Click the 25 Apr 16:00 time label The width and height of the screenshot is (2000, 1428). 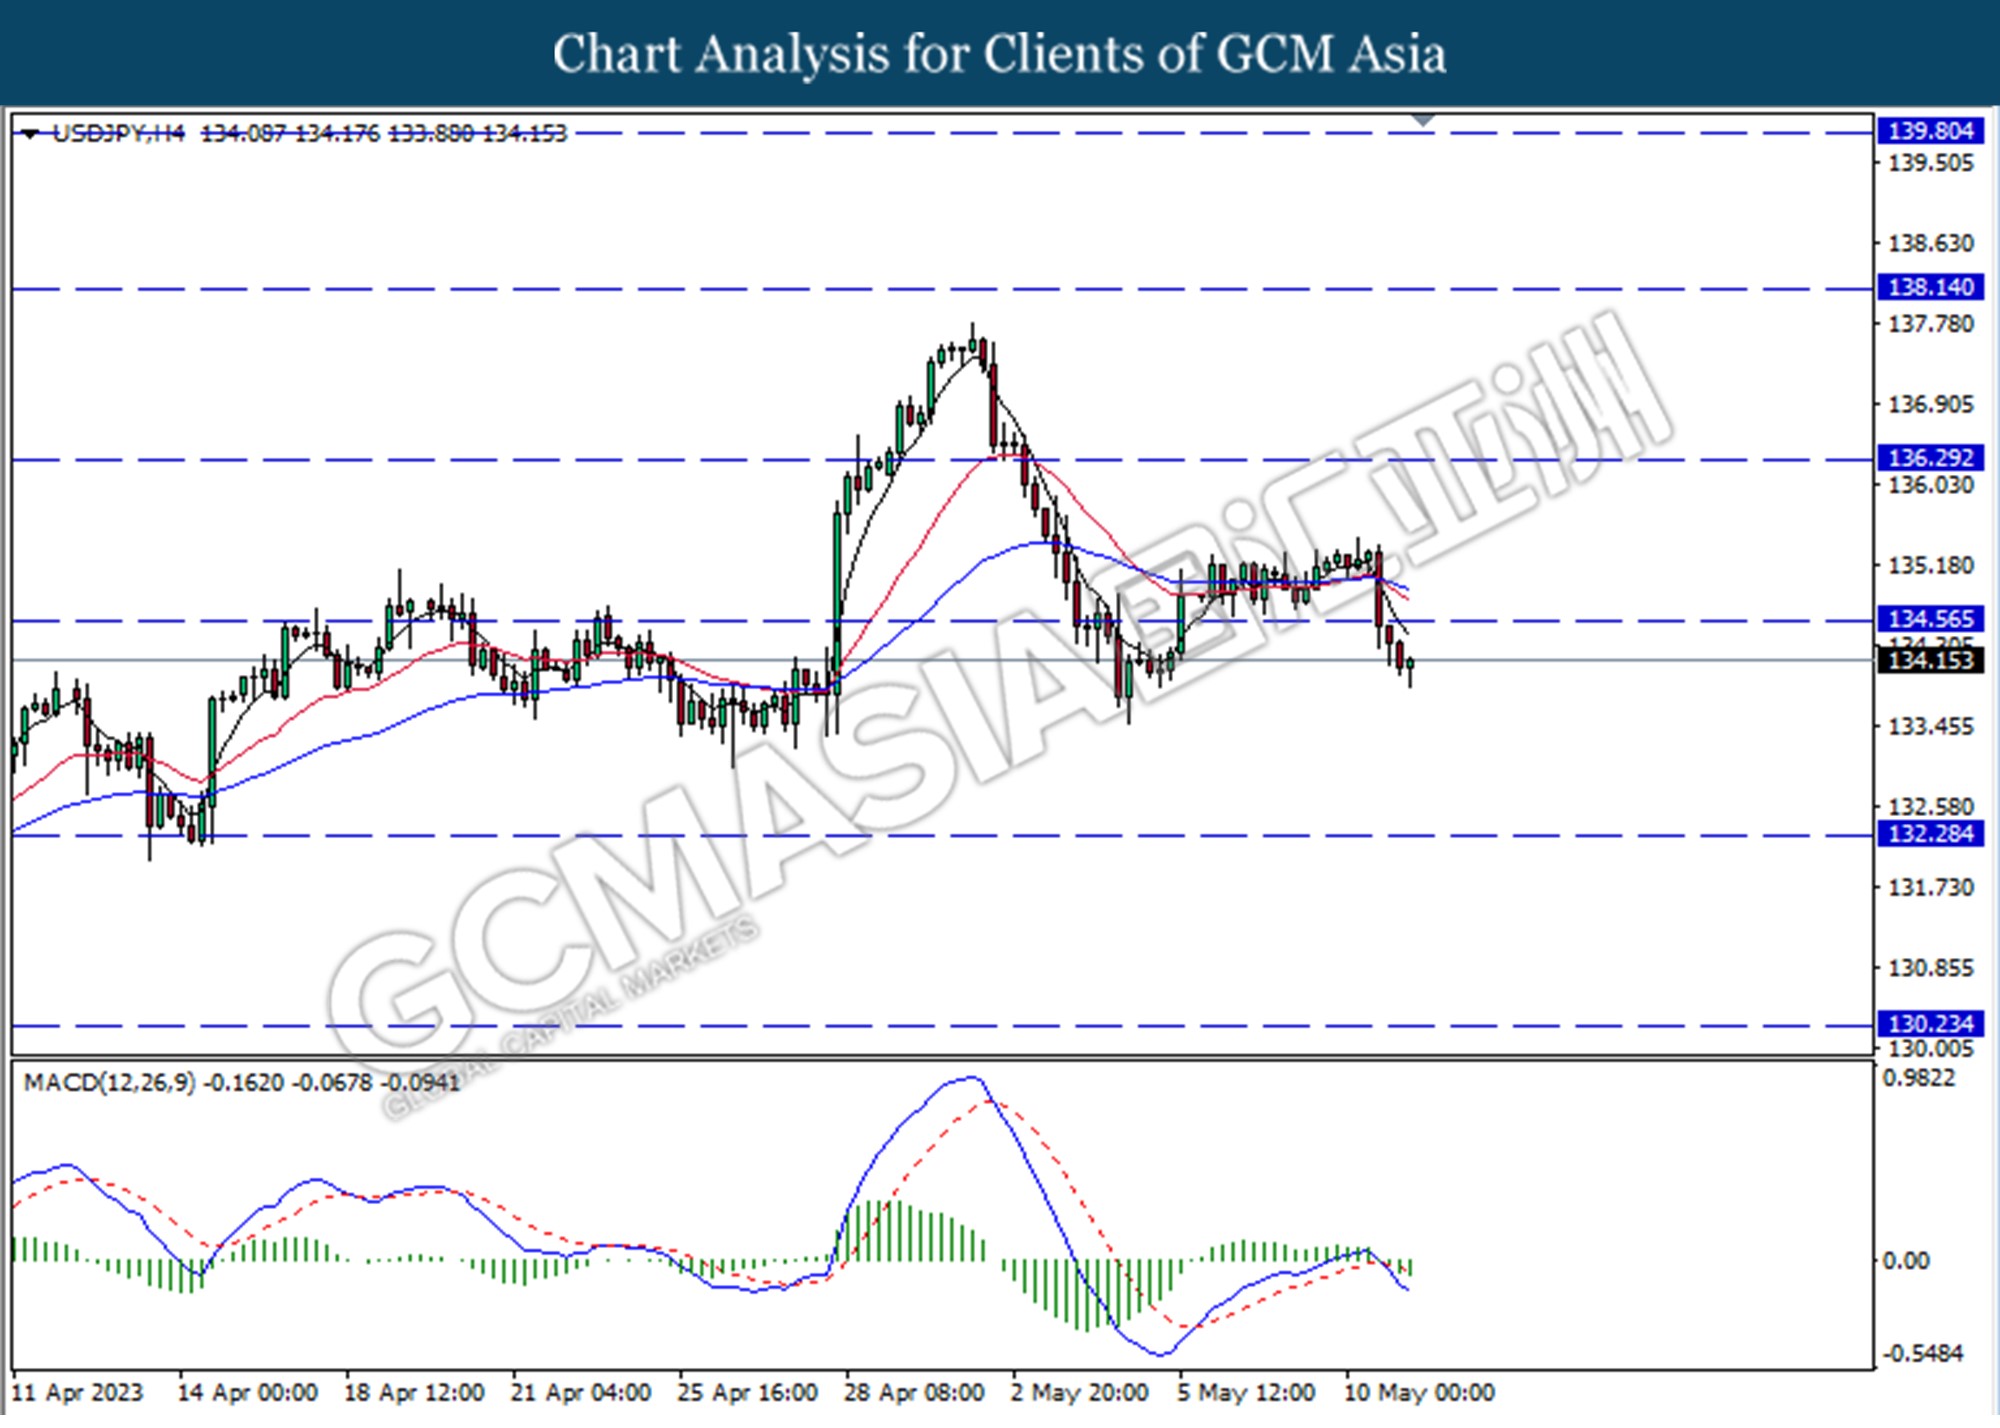coord(747,1393)
